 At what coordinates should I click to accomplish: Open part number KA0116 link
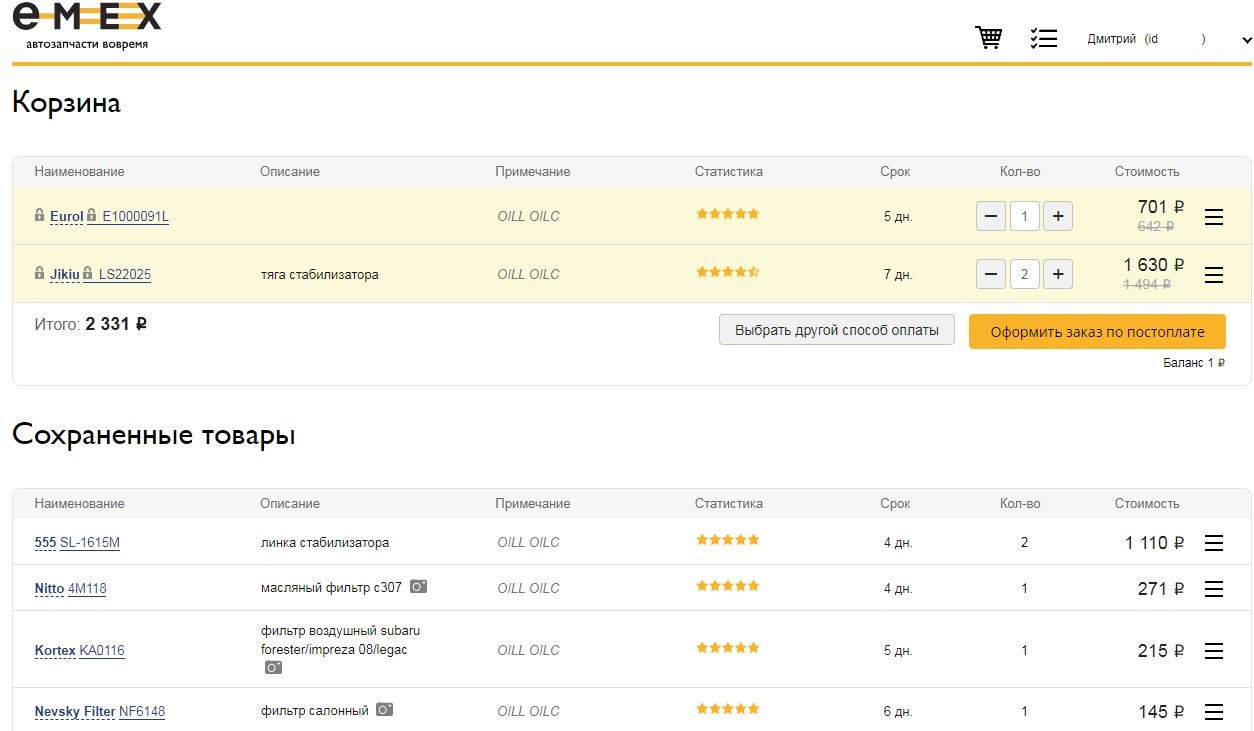point(102,651)
